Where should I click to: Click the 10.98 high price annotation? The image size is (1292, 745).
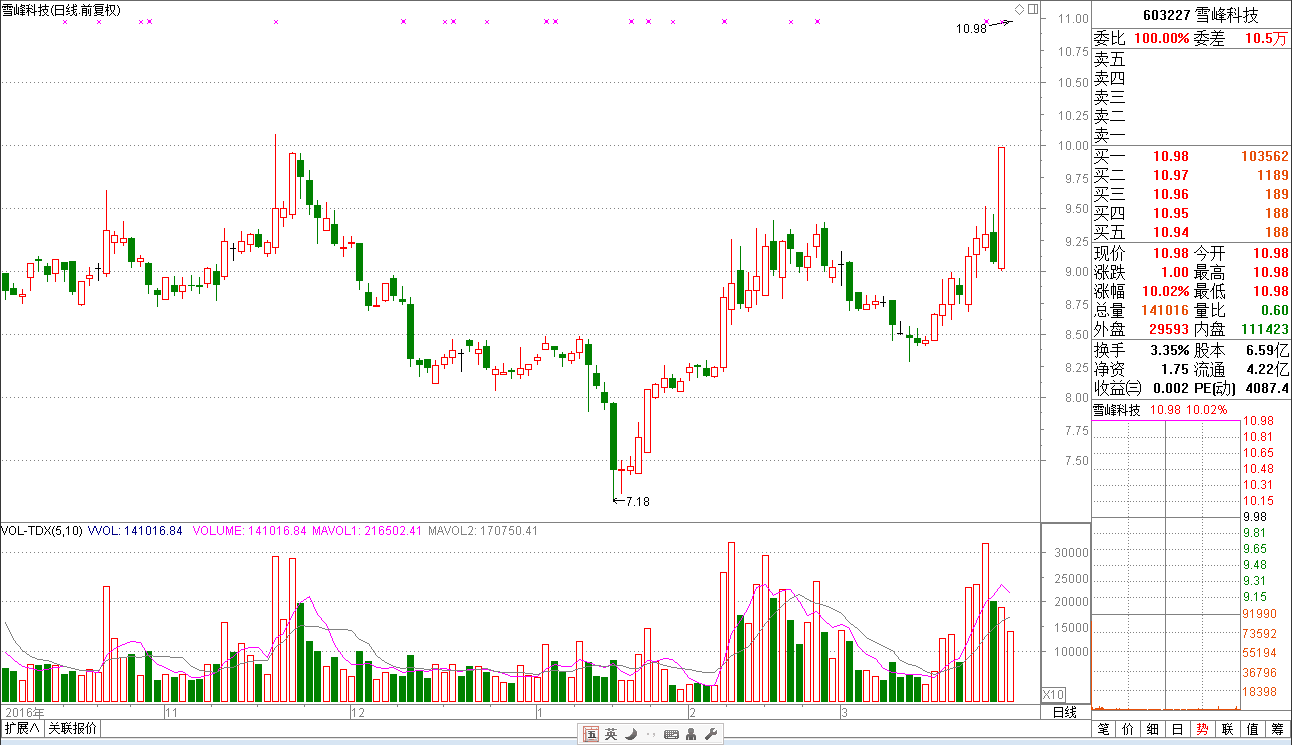[971, 29]
